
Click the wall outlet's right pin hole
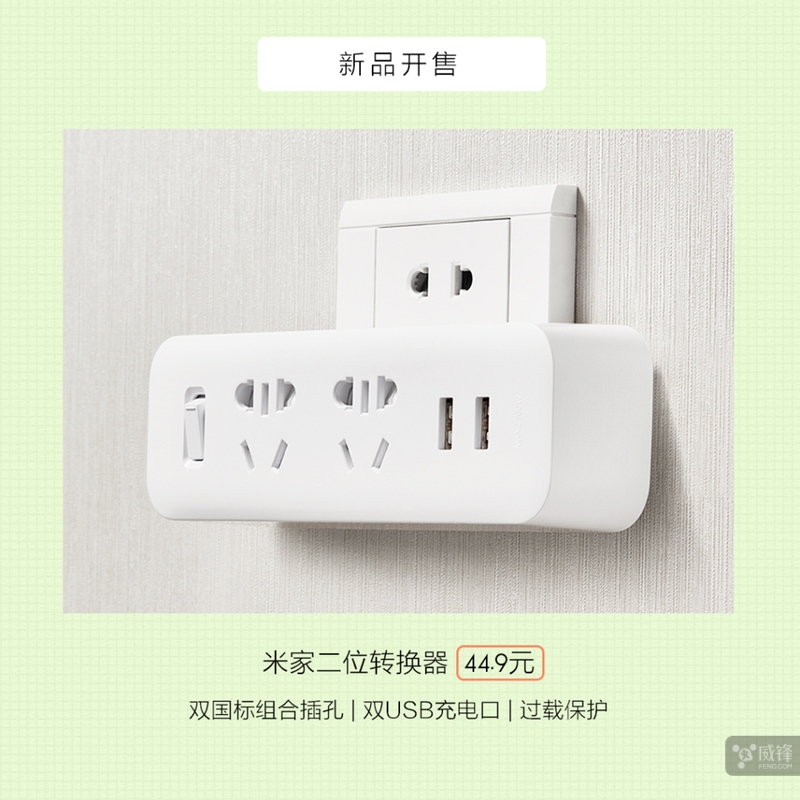(461, 280)
